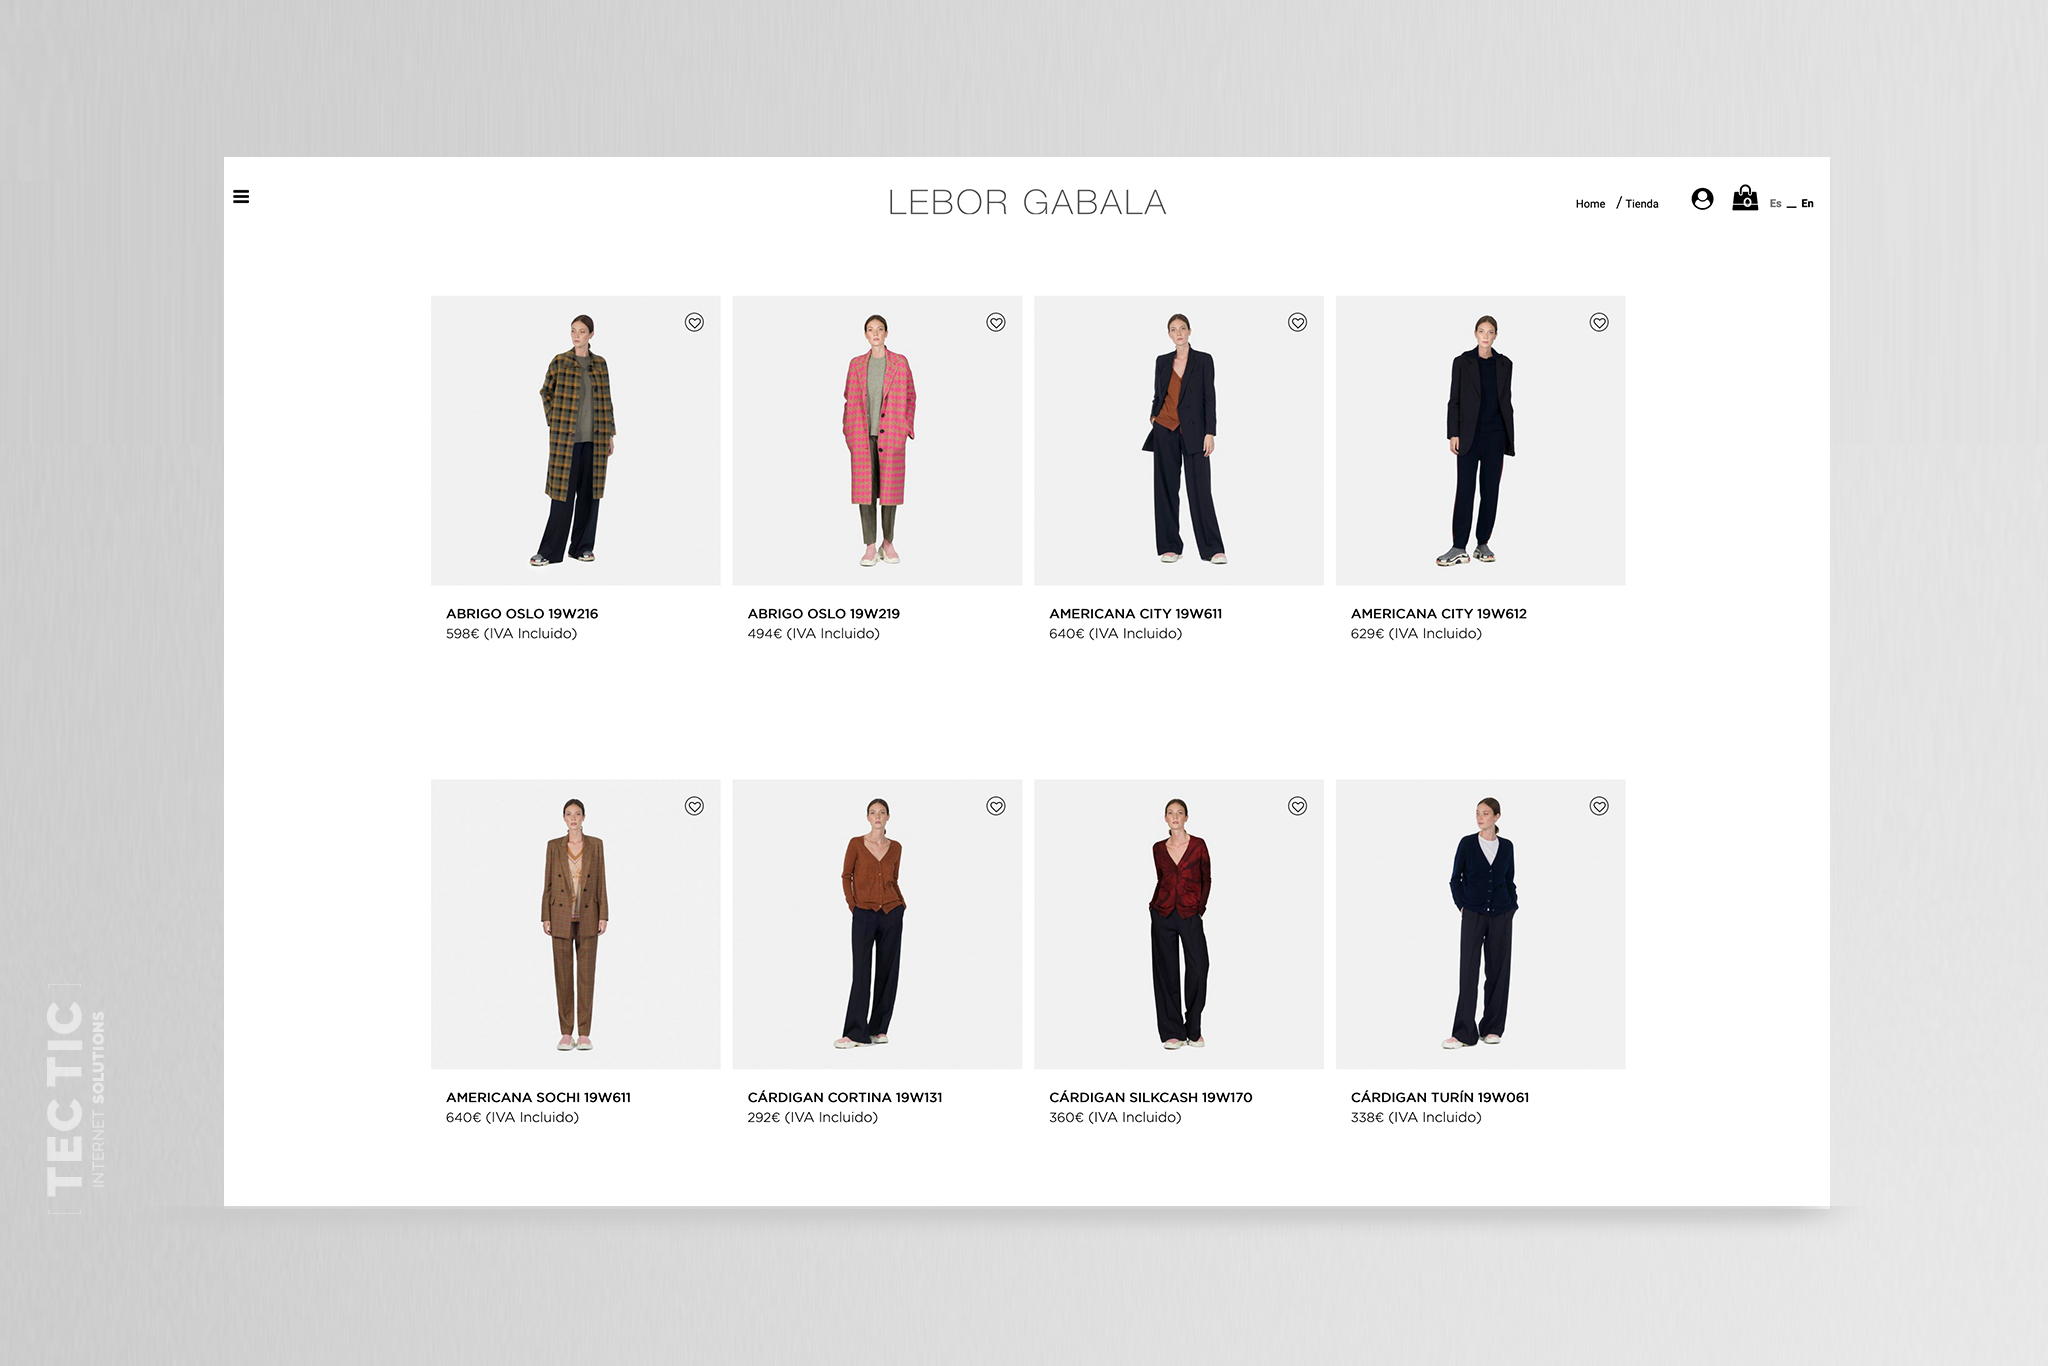Viewport: 2048px width, 1366px height.
Task: Favorite Americana Sochi 19W611 with heart icon
Action: (x=694, y=806)
